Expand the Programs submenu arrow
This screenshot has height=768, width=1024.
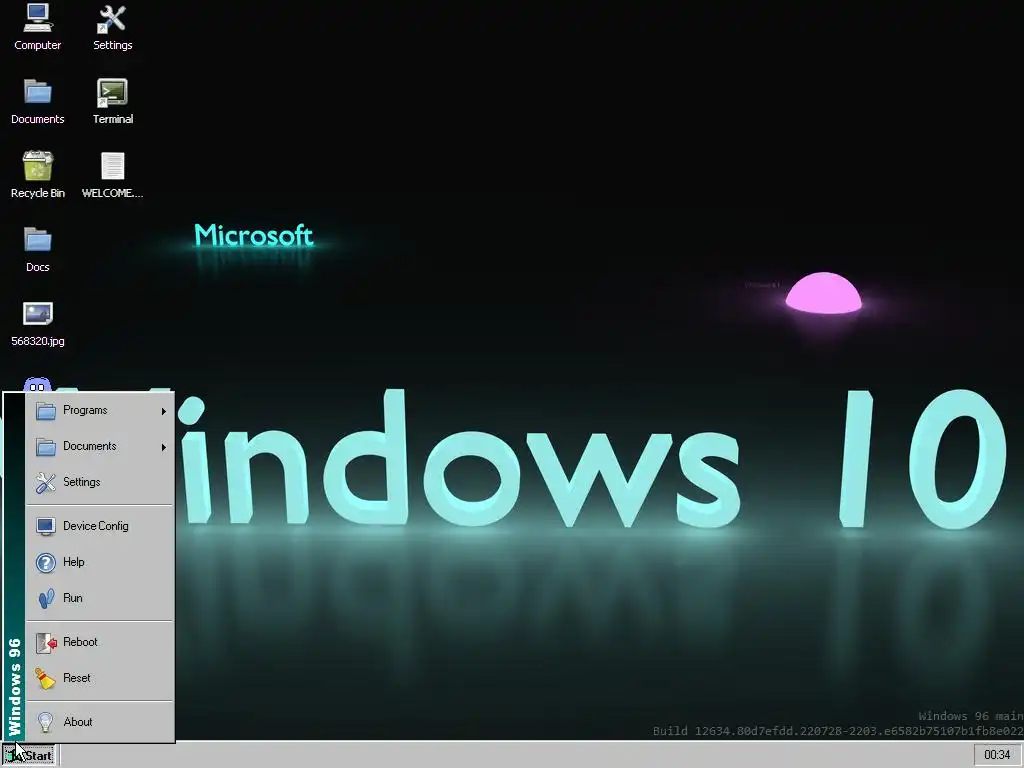point(164,411)
